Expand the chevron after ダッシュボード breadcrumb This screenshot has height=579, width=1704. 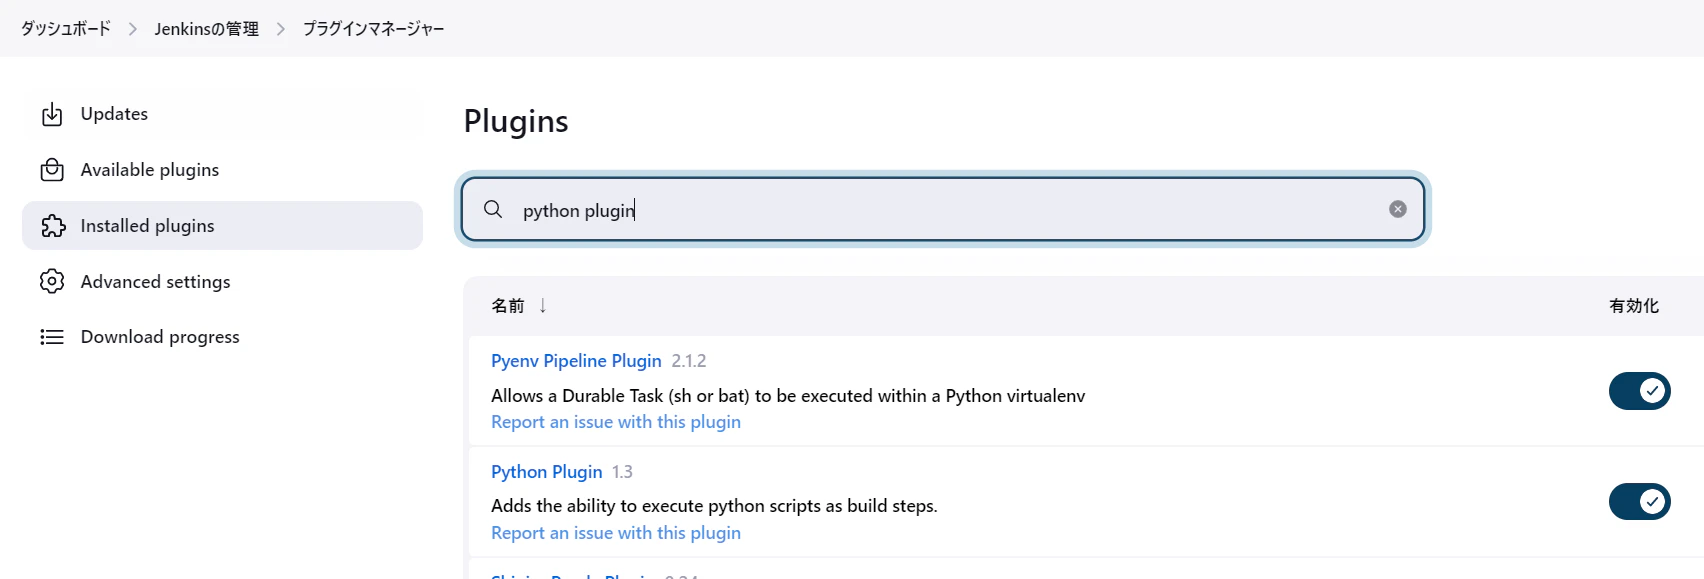[132, 29]
